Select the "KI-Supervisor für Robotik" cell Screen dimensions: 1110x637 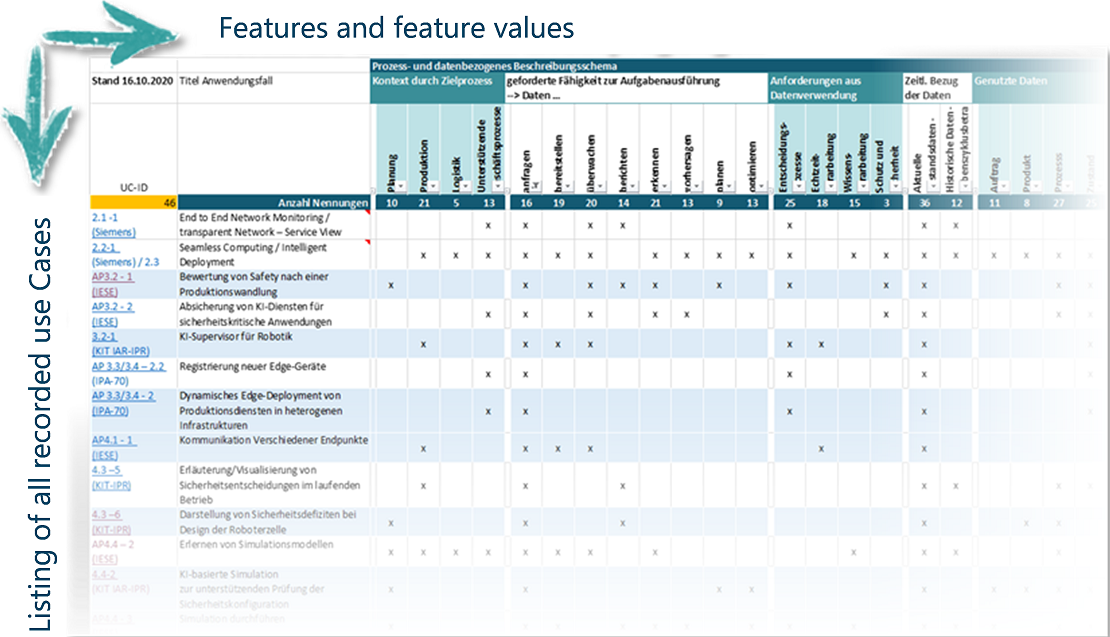pyautogui.click(x=273, y=344)
